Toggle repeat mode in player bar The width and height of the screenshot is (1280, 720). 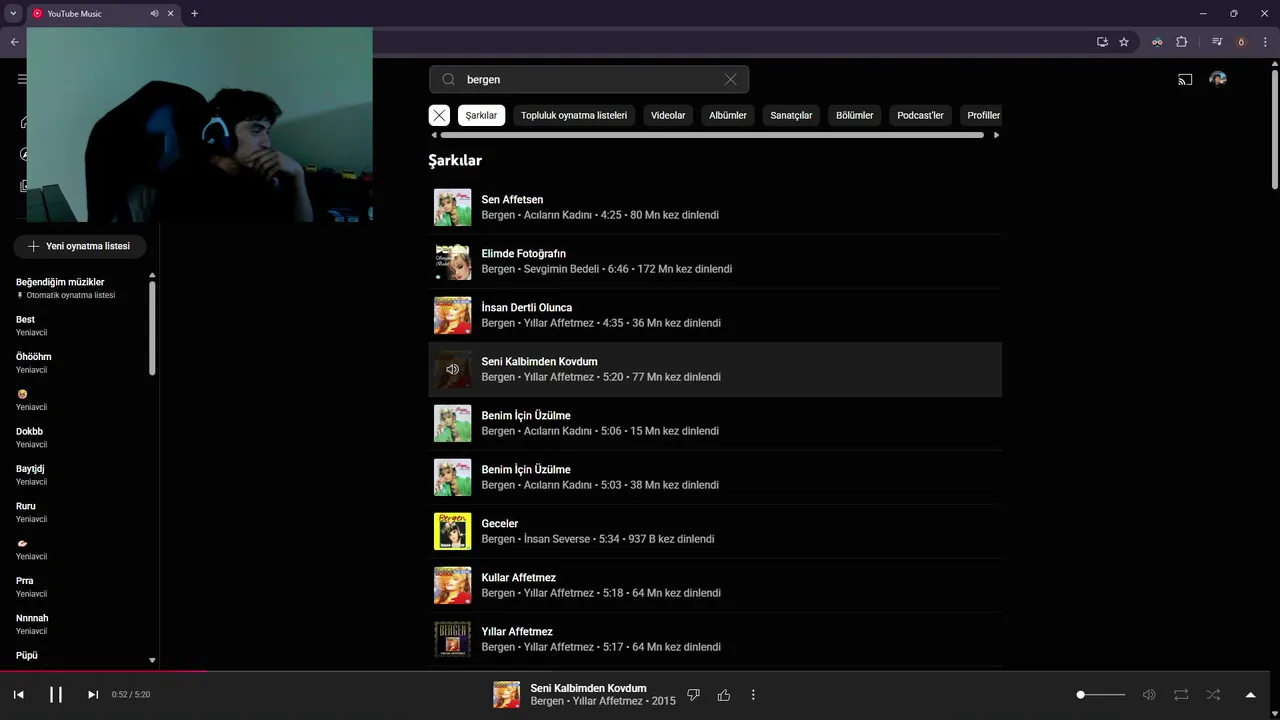pos(1181,694)
